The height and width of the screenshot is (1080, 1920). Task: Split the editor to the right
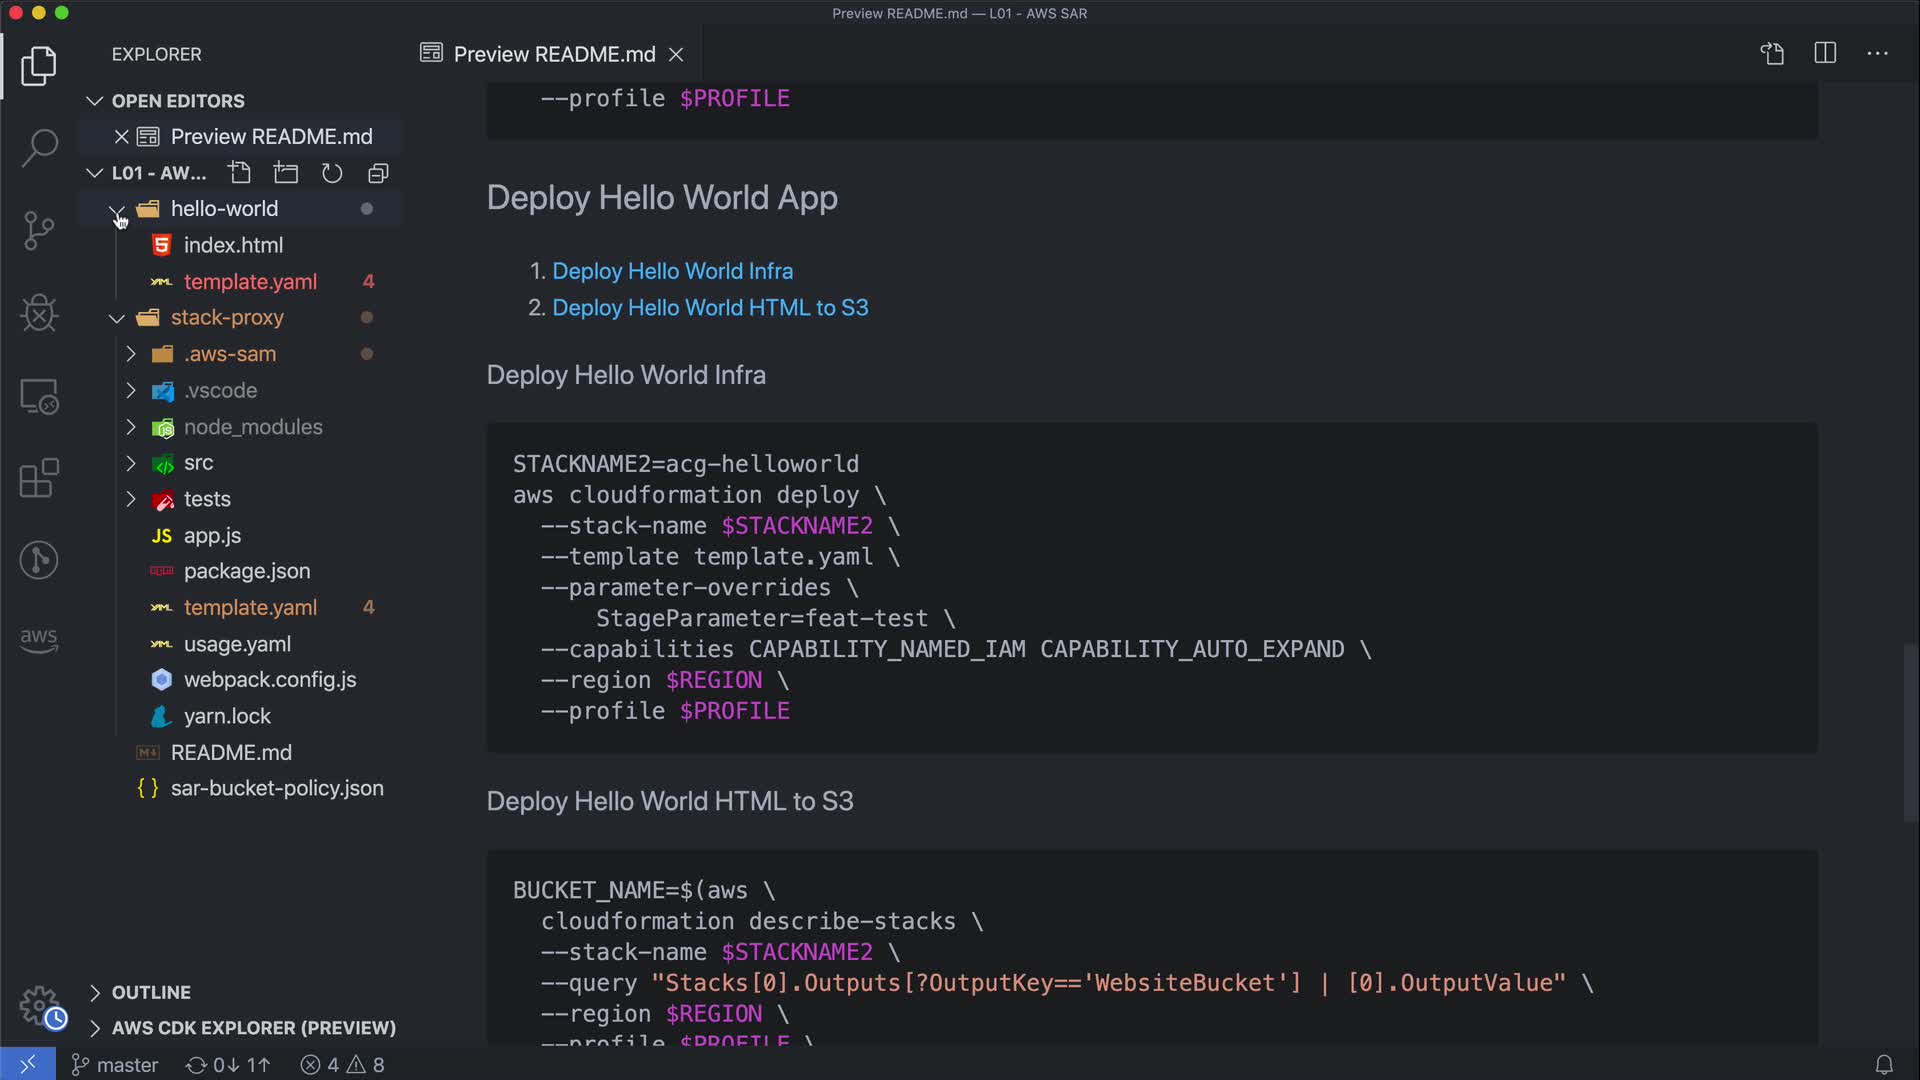click(x=1825, y=54)
